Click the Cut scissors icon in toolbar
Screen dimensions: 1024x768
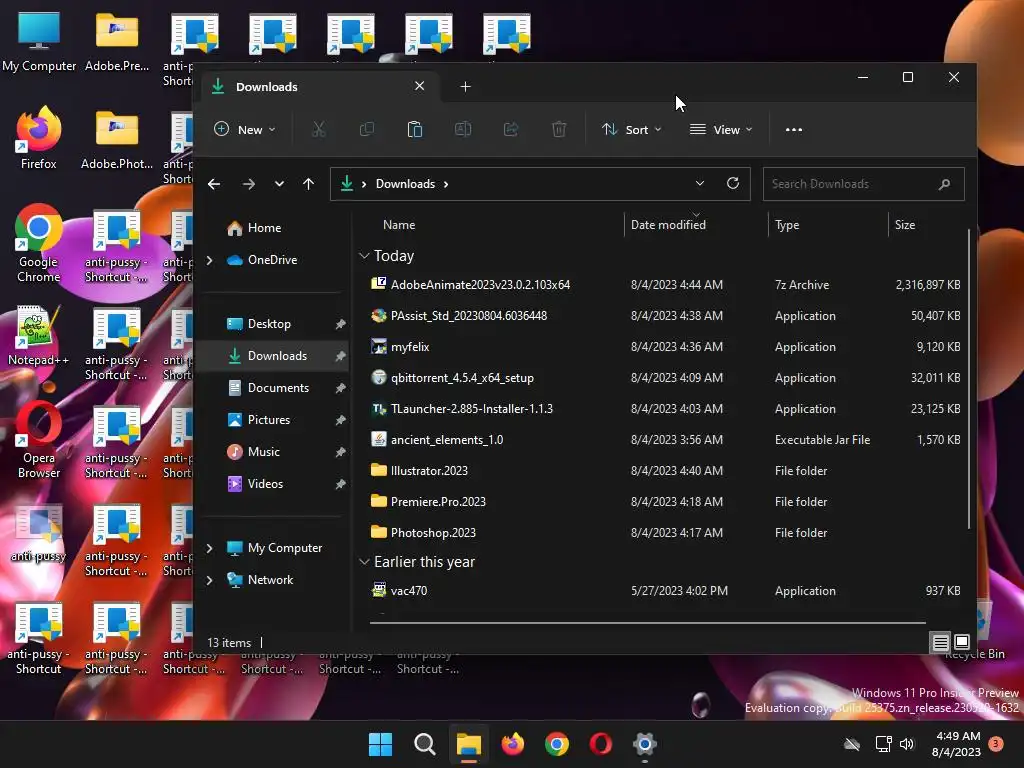[318, 129]
